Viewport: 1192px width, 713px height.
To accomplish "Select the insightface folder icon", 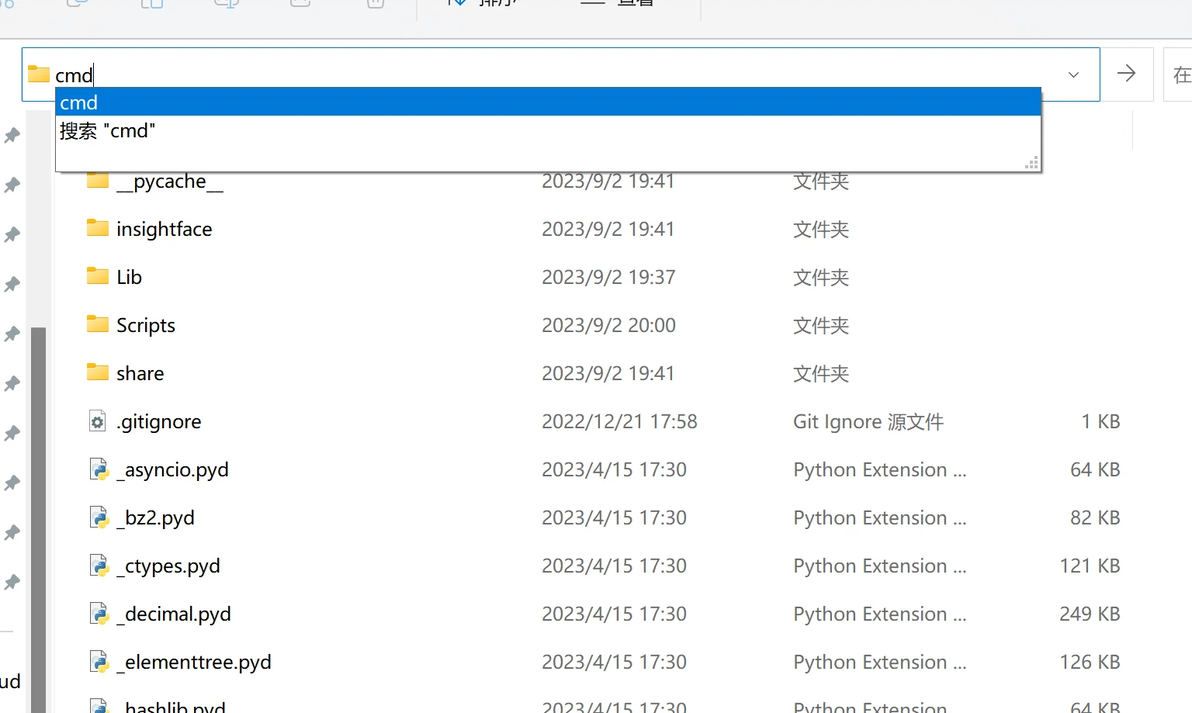I will 97,229.
